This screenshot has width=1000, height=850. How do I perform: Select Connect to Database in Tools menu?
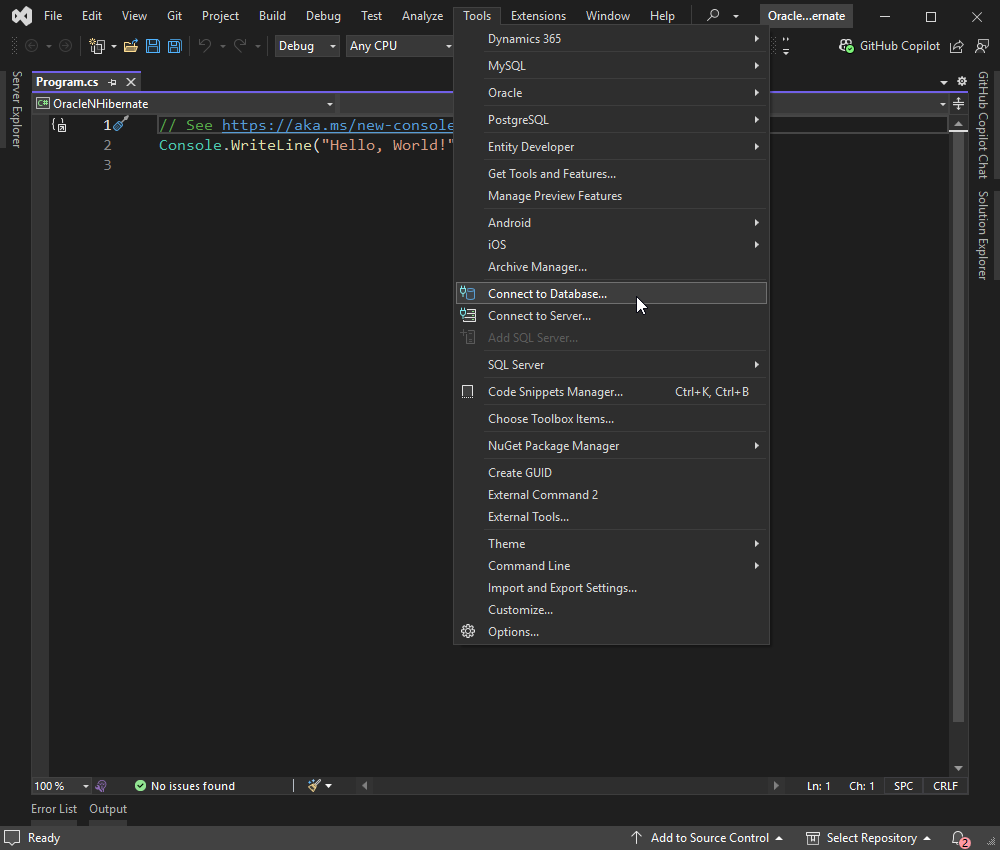(x=547, y=294)
